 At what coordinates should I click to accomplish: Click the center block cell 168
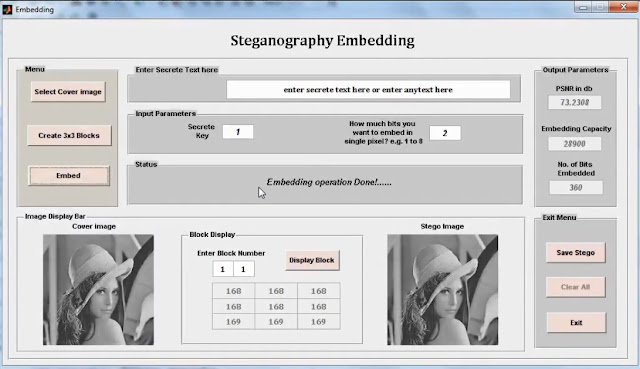[276, 307]
